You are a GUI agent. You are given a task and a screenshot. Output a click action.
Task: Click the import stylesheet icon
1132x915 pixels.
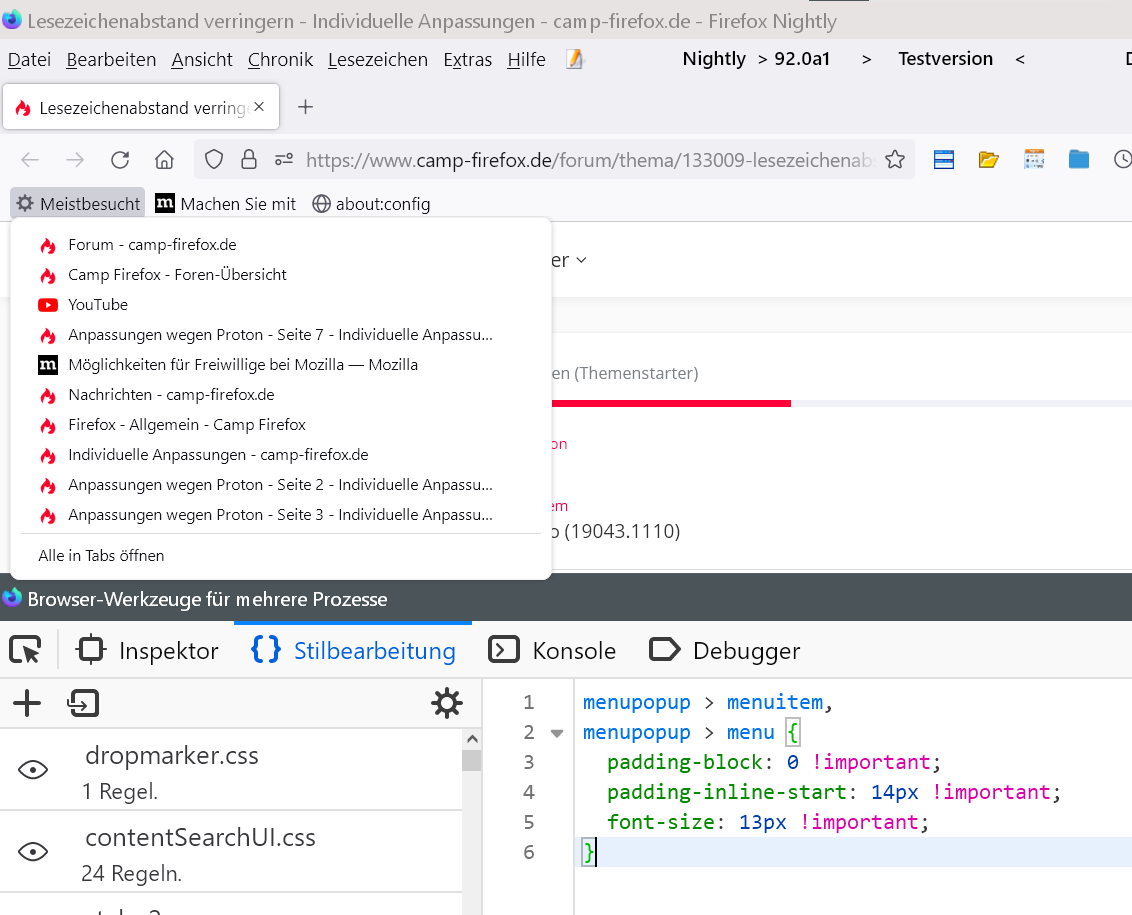82,704
